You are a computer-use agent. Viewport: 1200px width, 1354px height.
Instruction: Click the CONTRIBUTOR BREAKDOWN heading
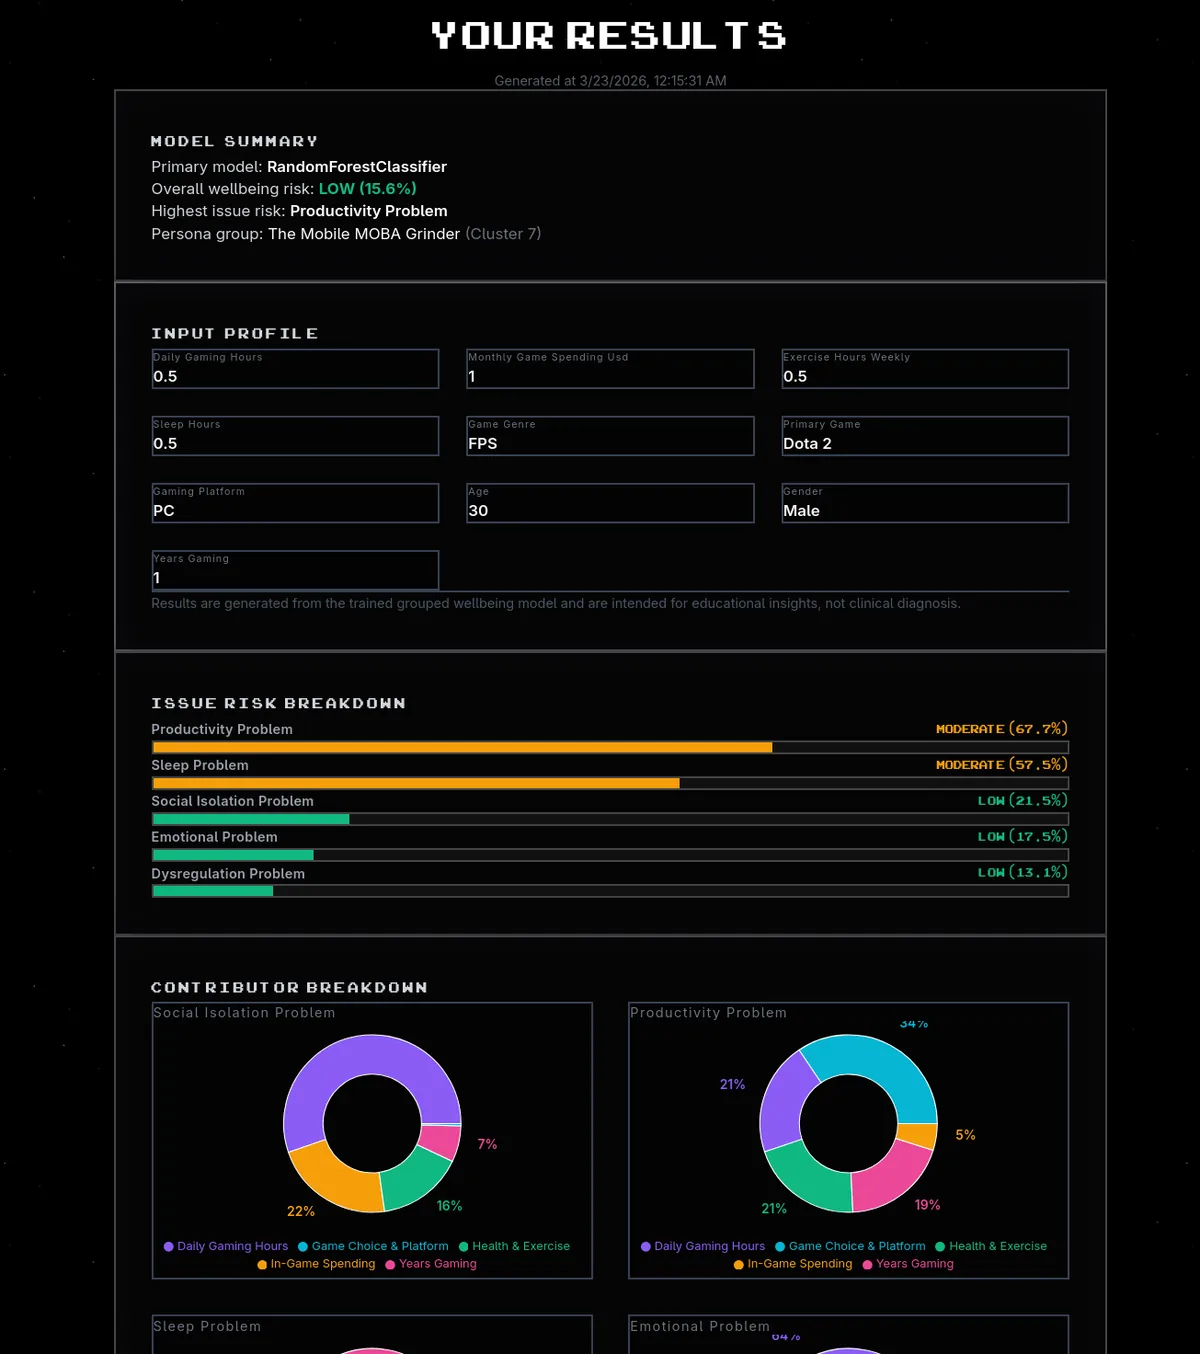(289, 988)
